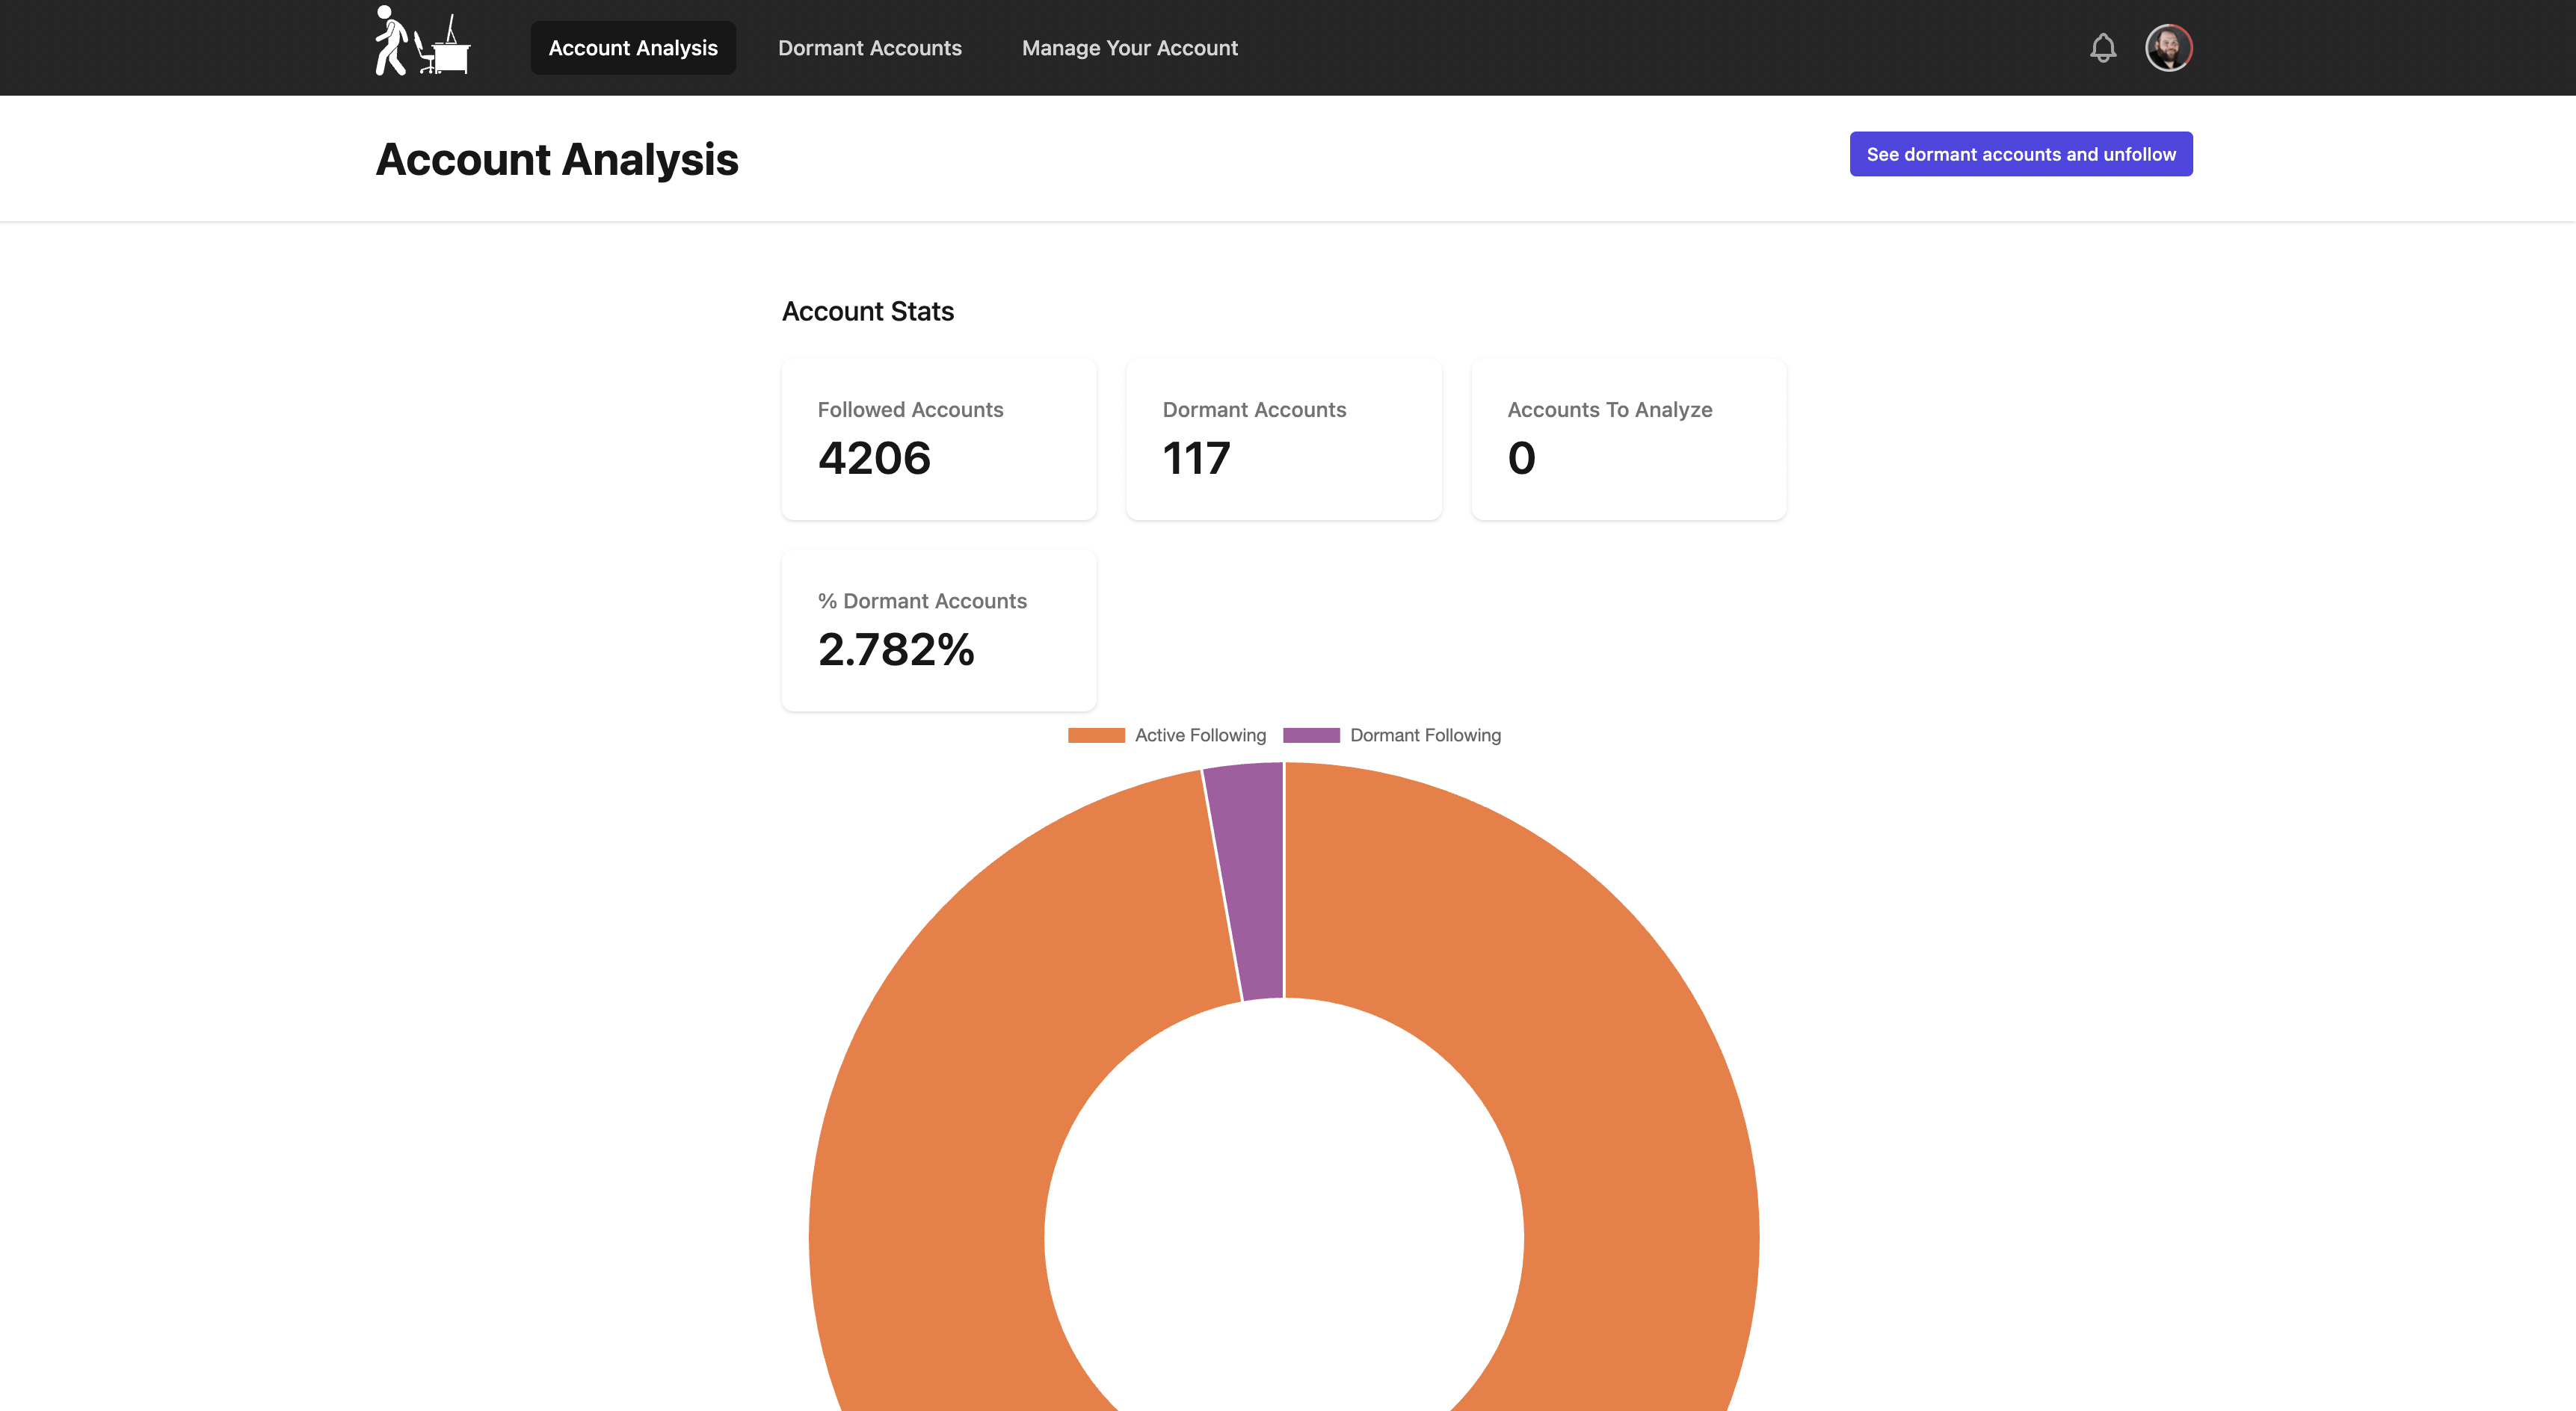Click the Account Stats heading
Screen dimensions: 2576x1411
coord(868,312)
